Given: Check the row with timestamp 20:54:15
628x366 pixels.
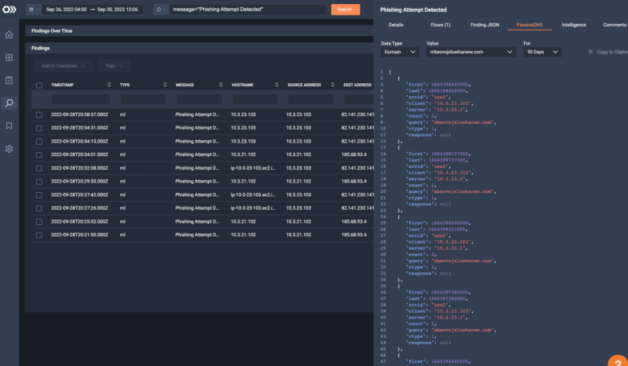Looking at the screenshot, I should [39, 142].
